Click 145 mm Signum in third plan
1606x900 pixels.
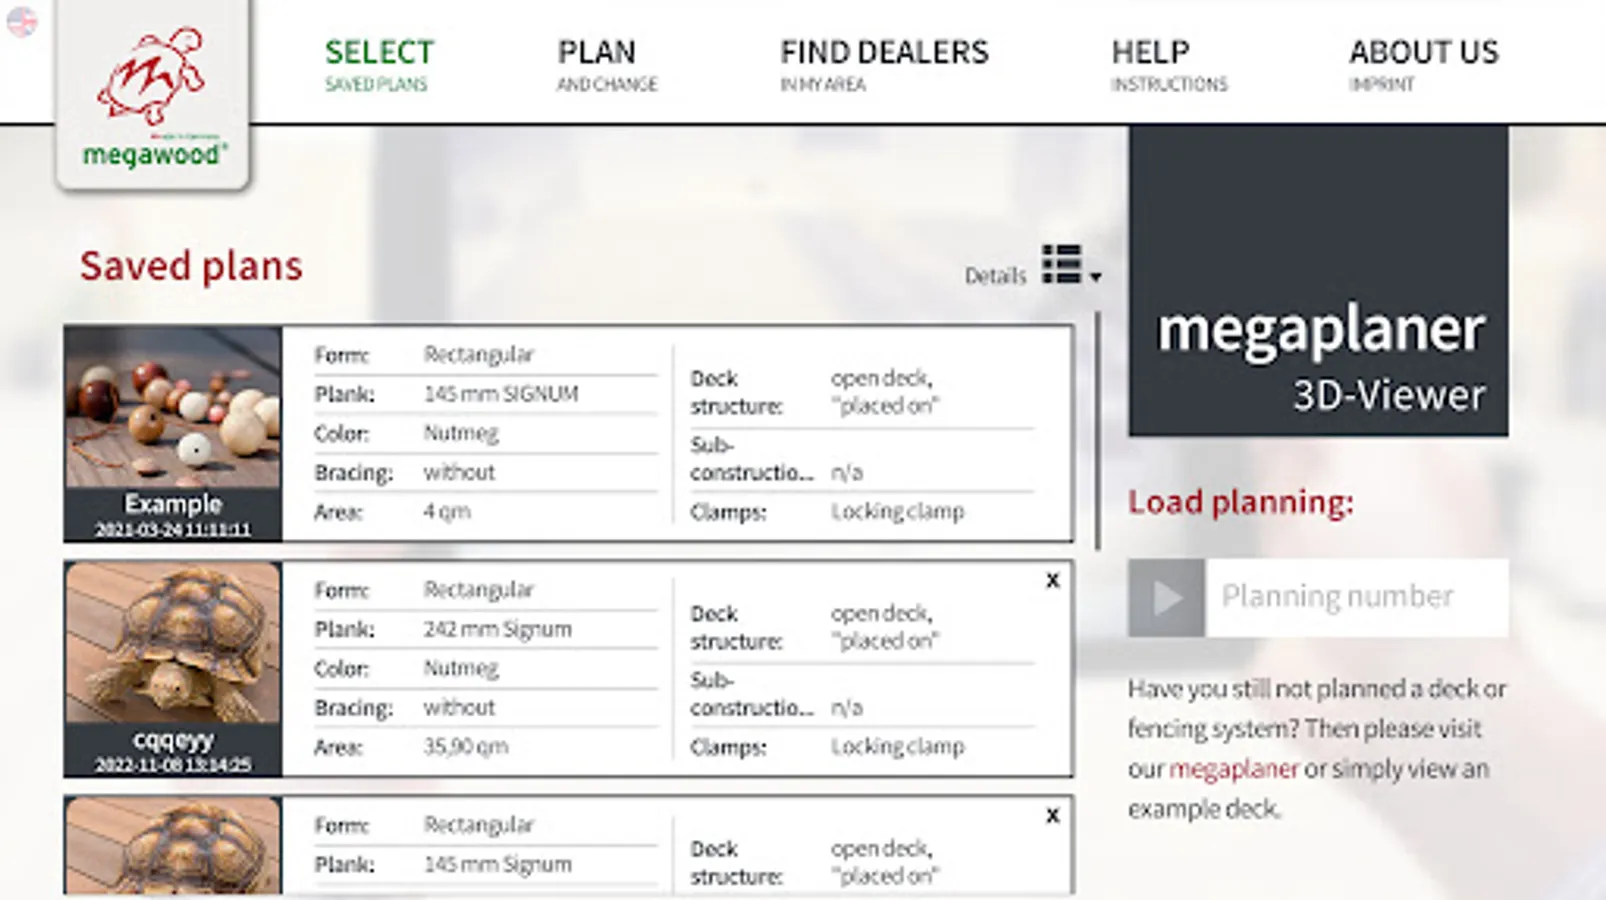(x=498, y=864)
